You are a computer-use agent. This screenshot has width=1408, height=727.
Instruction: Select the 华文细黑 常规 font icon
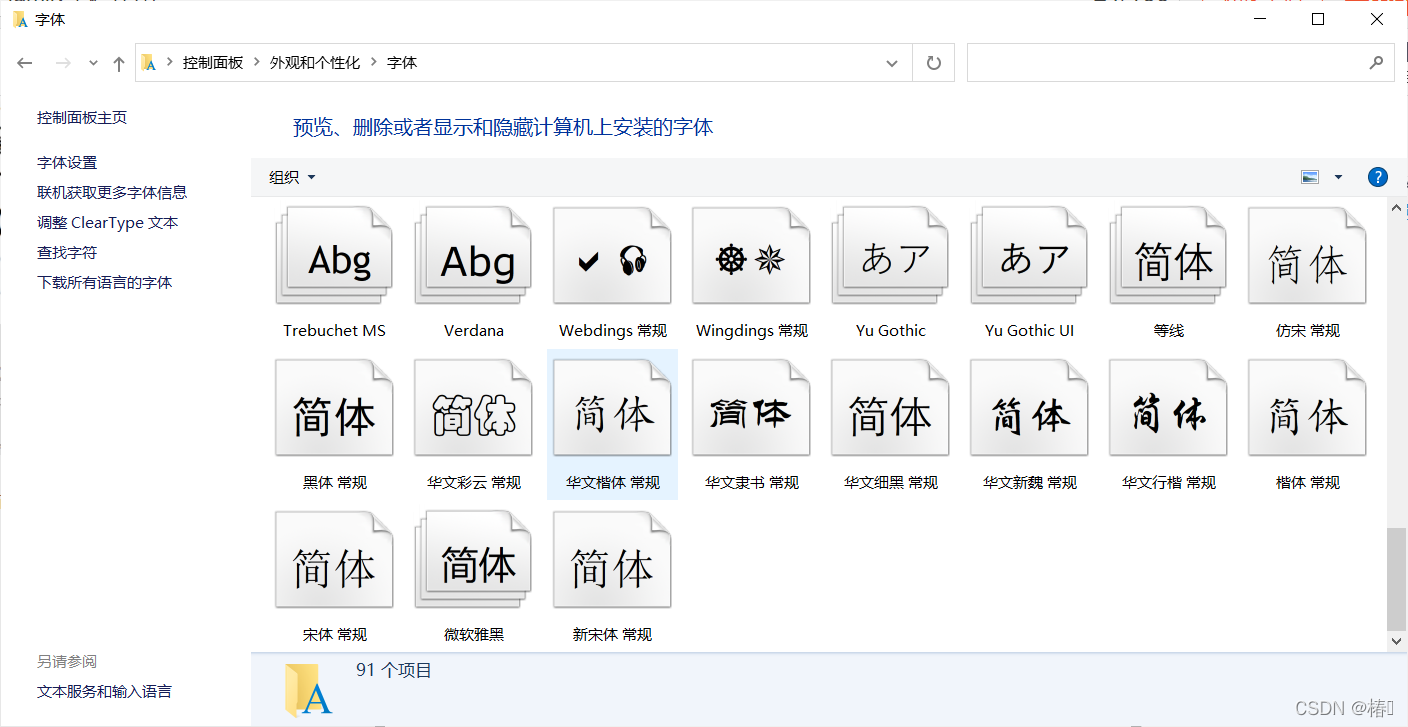(890, 409)
